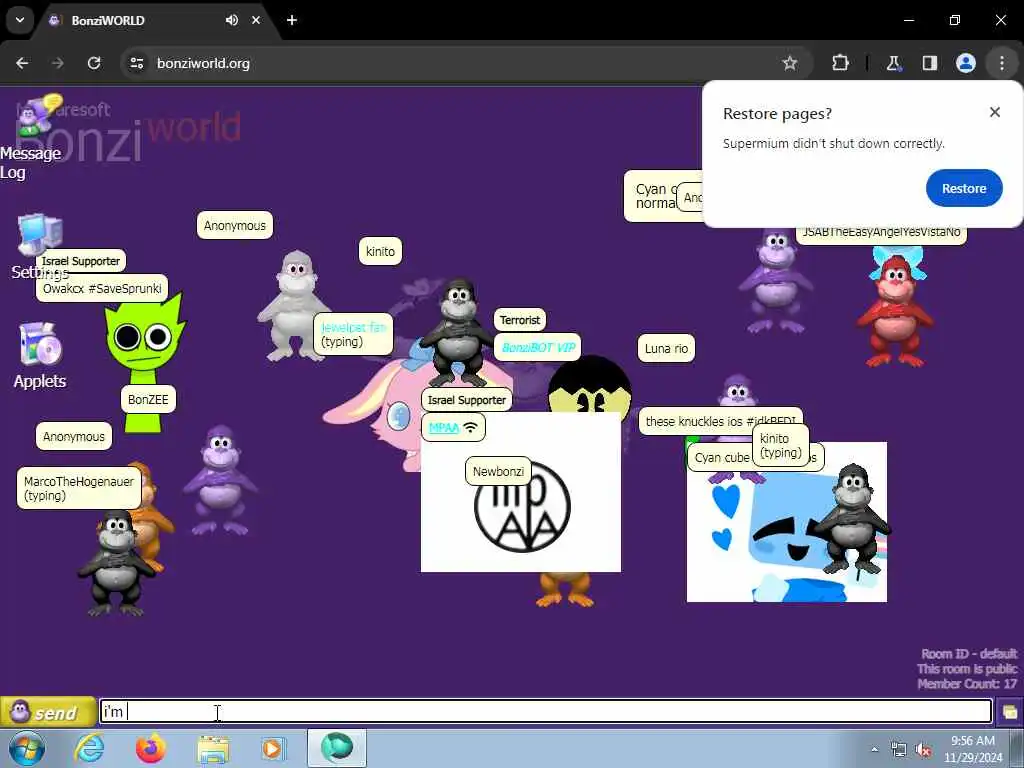1024x768 pixels.
Task: Close the BonziWORLD tab
Action: 256,20
